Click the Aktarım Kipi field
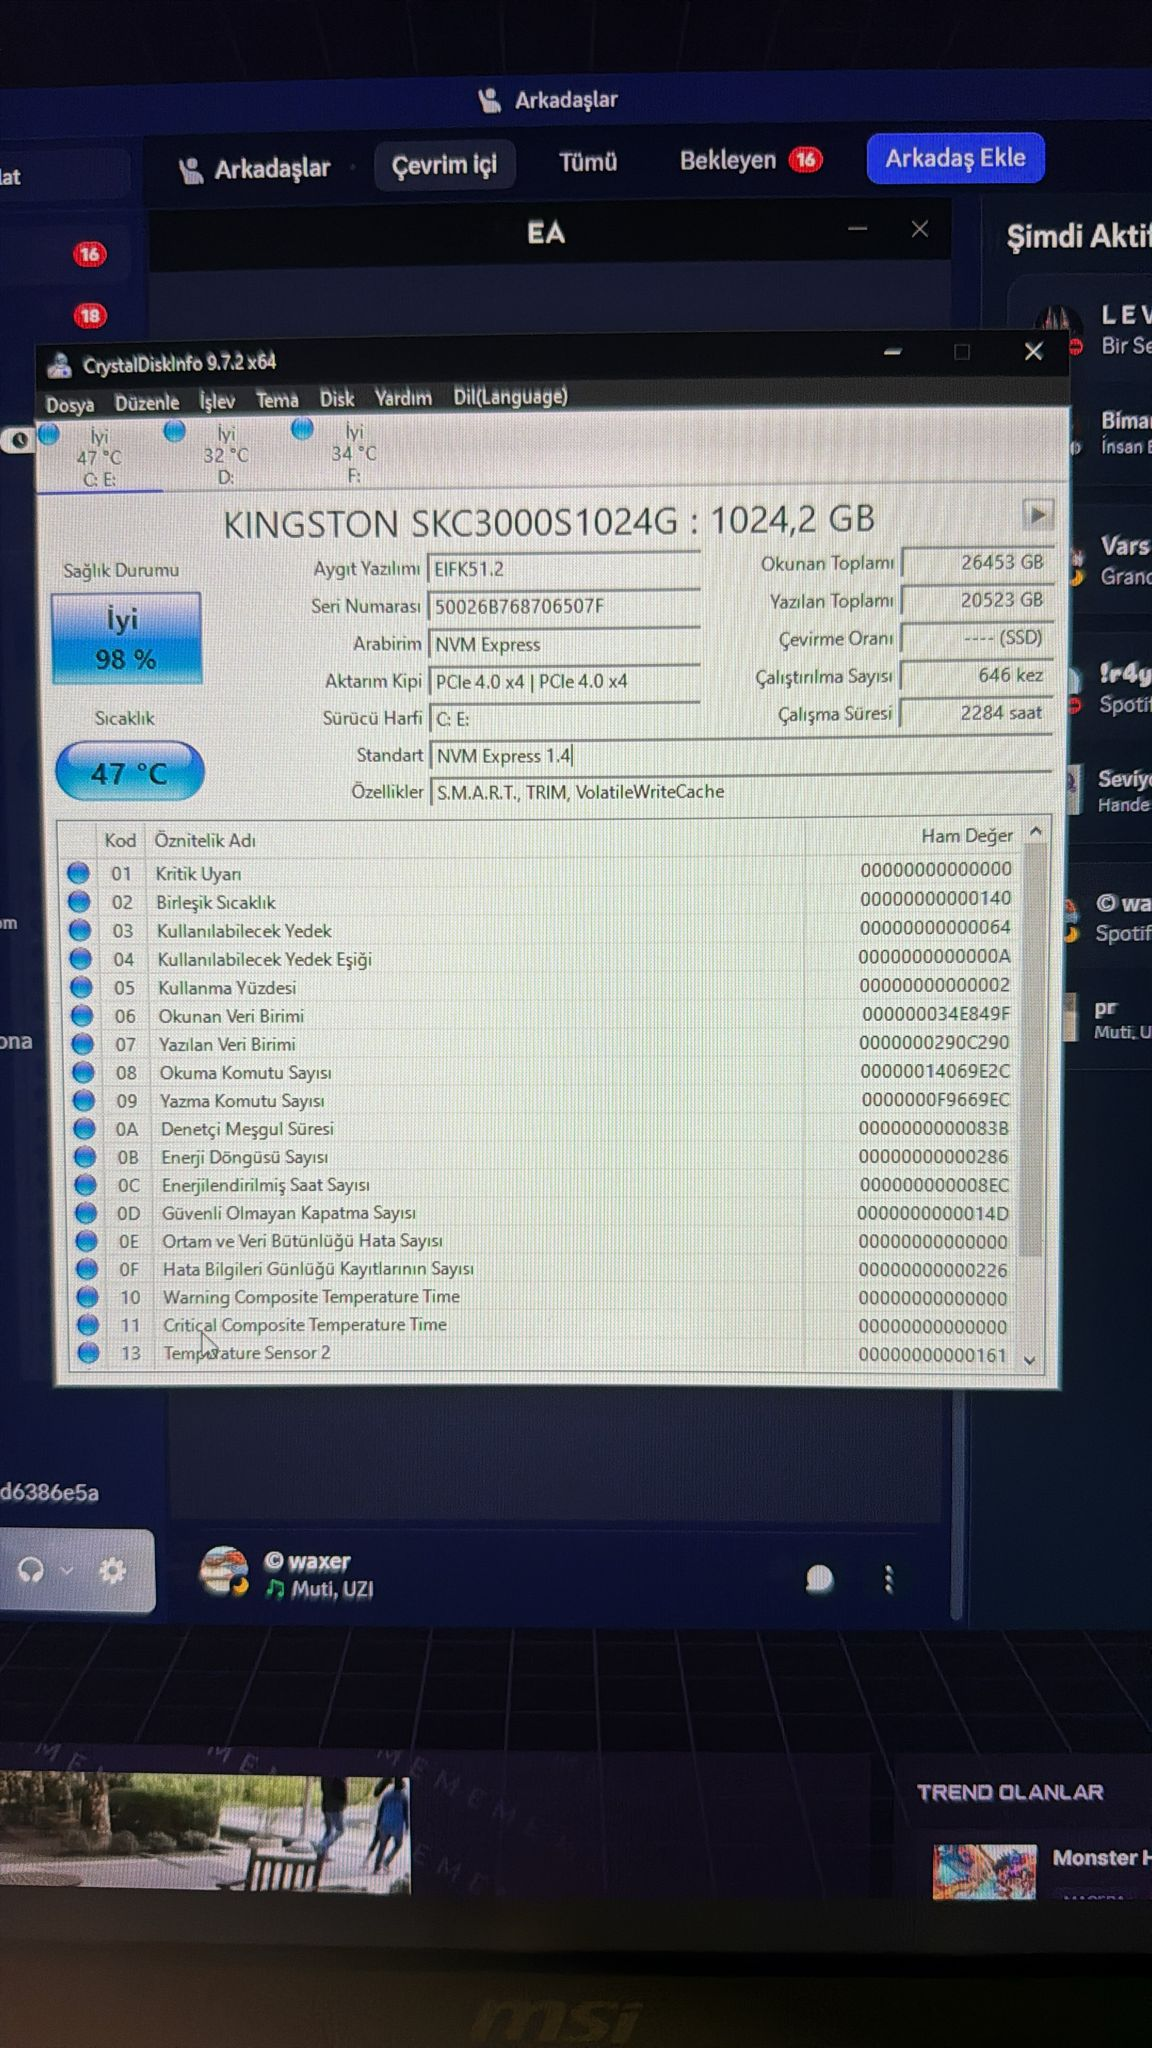1152x2048 pixels. pos(563,681)
